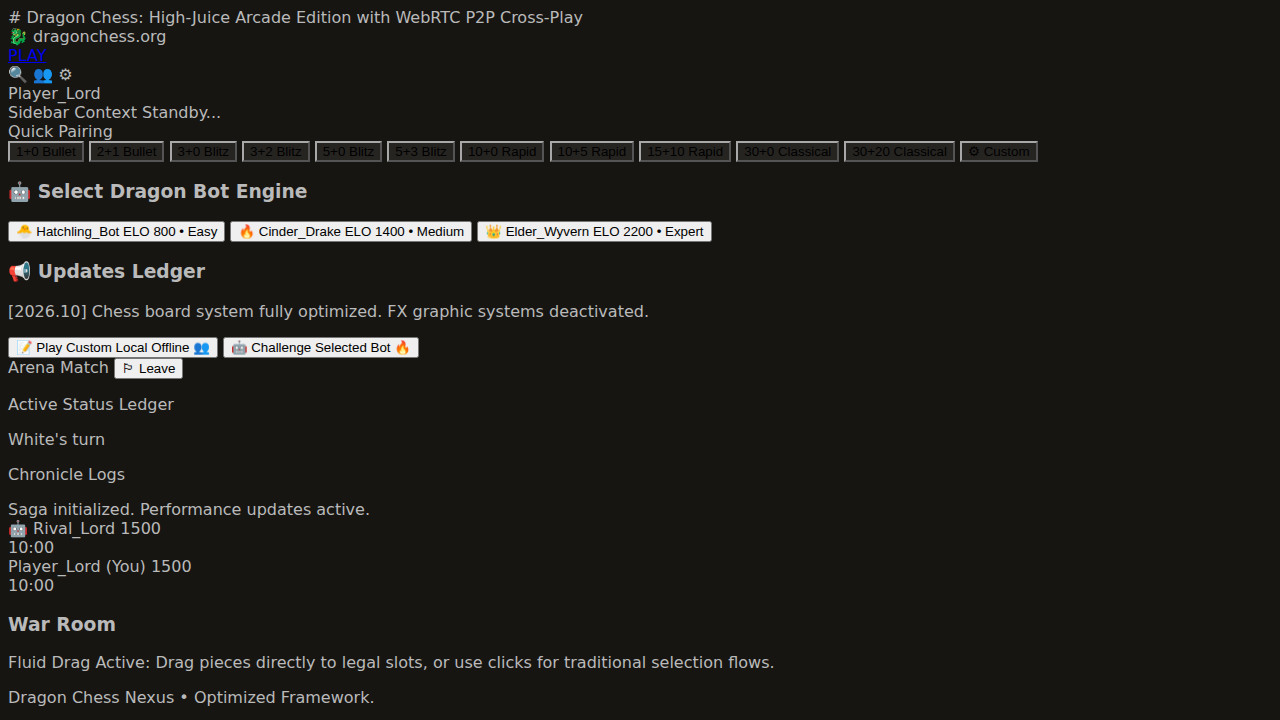1280x720 pixels.
Task: Click the 'Dragon Chess Nexus' footer text
Action: [x=191, y=698]
